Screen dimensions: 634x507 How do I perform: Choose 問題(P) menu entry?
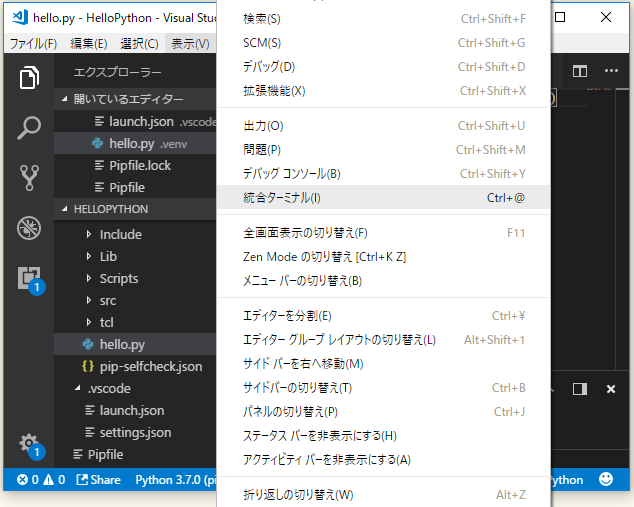click(x=383, y=150)
